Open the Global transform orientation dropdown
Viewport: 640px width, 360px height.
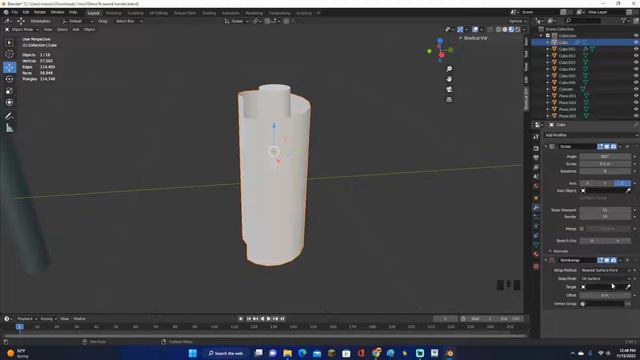click(x=236, y=21)
